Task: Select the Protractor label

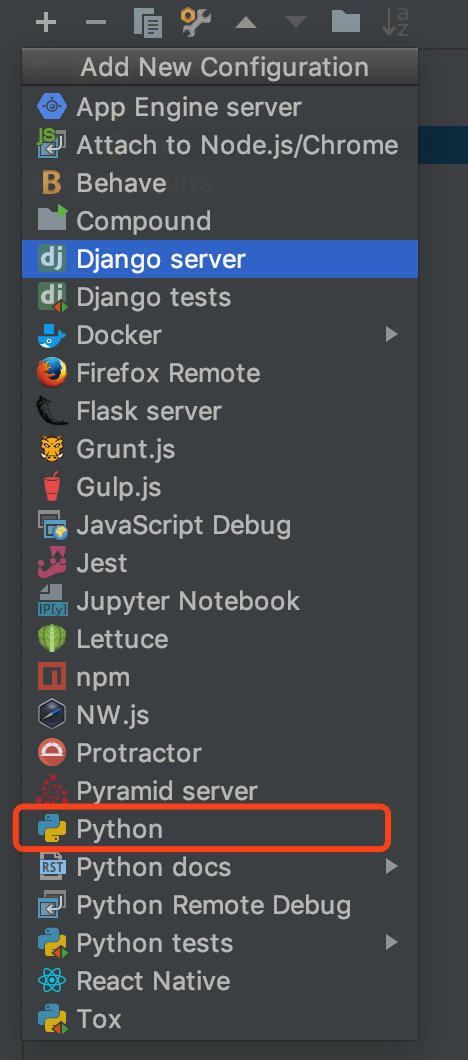Action: pos(139,753)
